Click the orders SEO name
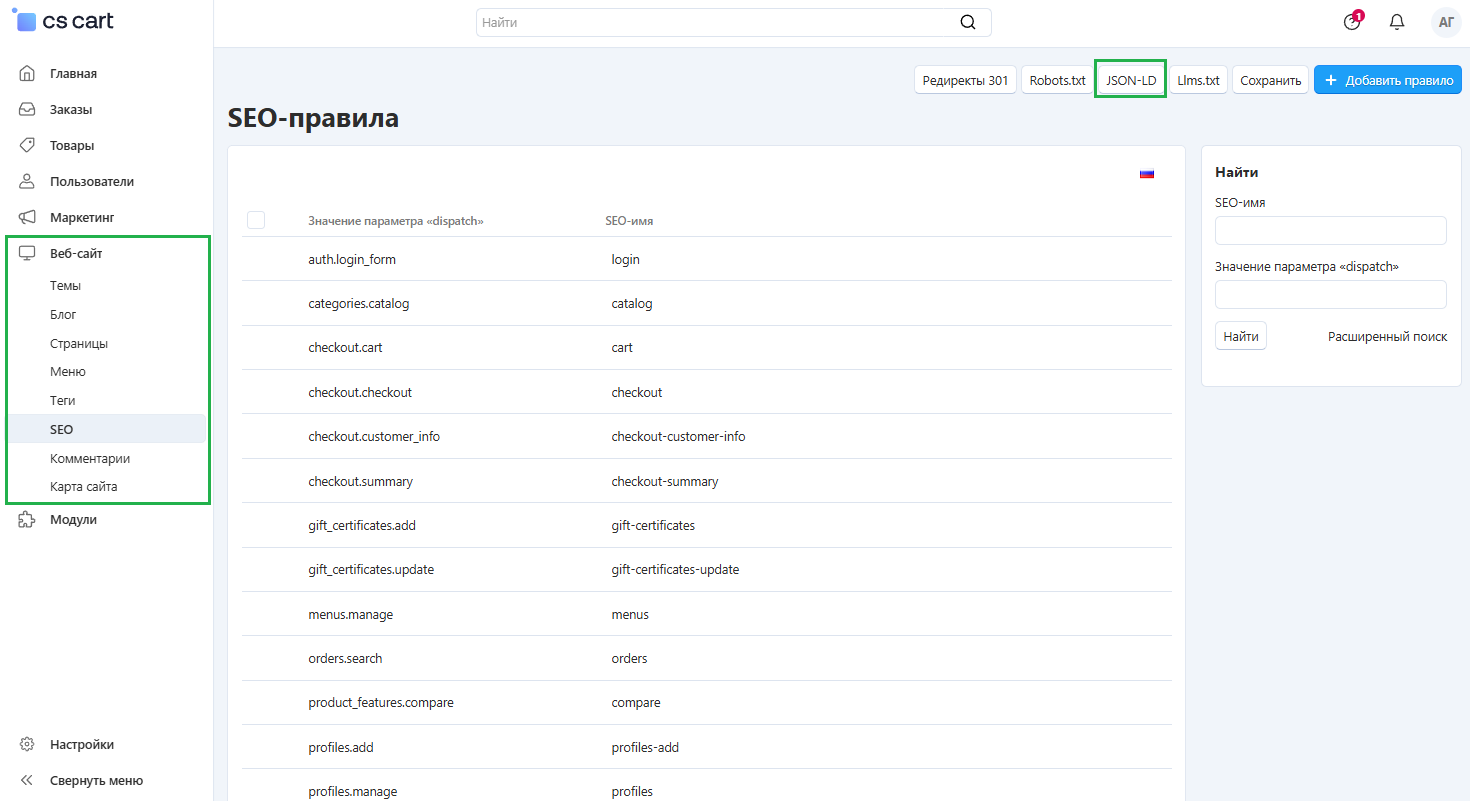Viewport: 1470px width, 801px height. [630, 658]
